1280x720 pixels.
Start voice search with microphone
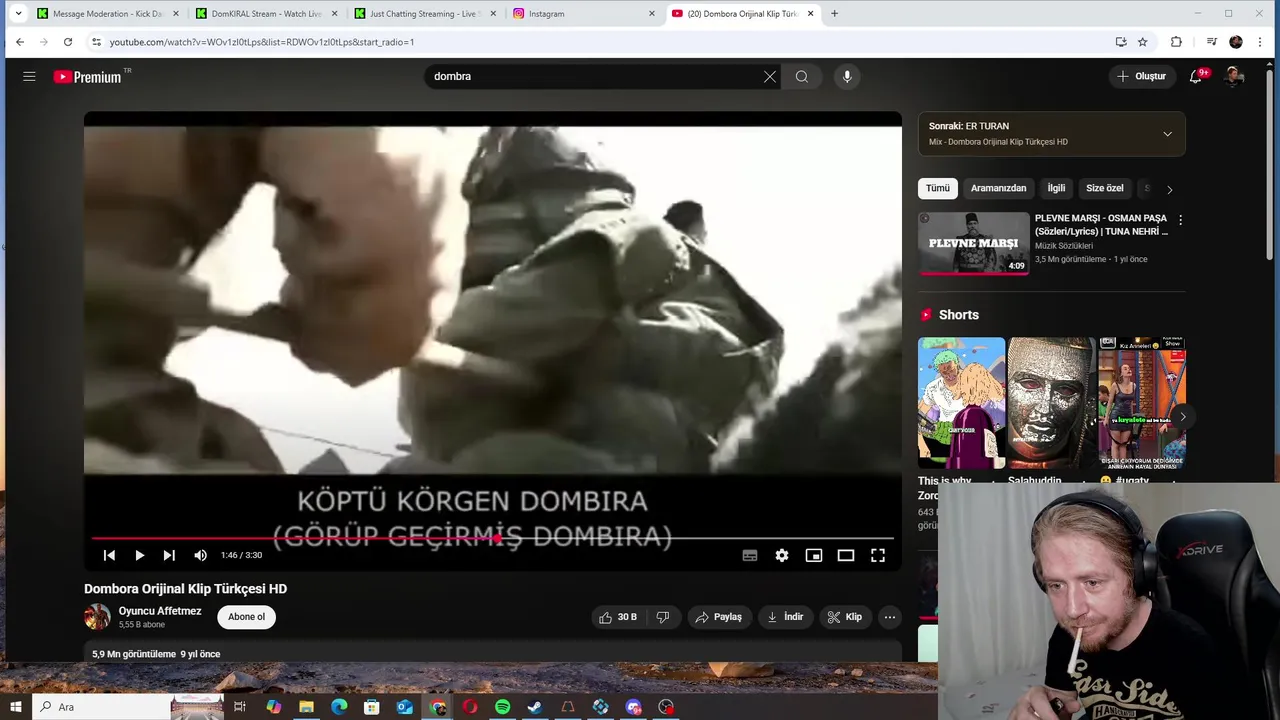coord(847,76)
